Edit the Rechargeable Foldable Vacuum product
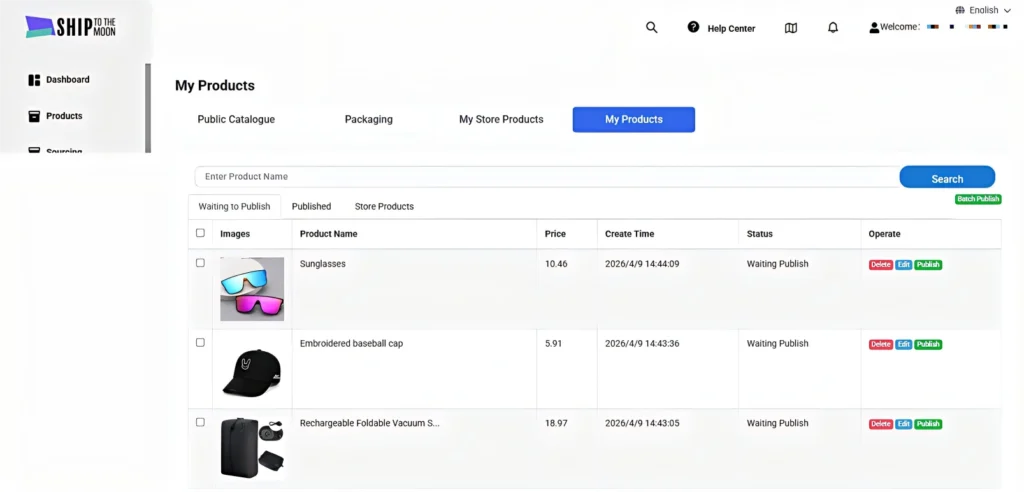1024x492 pixels. coord(904,424)
